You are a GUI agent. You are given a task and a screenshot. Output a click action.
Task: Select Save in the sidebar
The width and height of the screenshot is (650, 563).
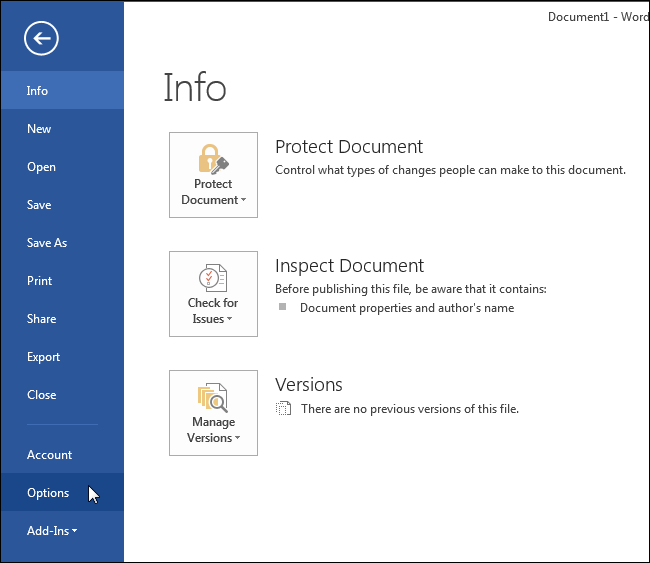(x=62, y=205)
